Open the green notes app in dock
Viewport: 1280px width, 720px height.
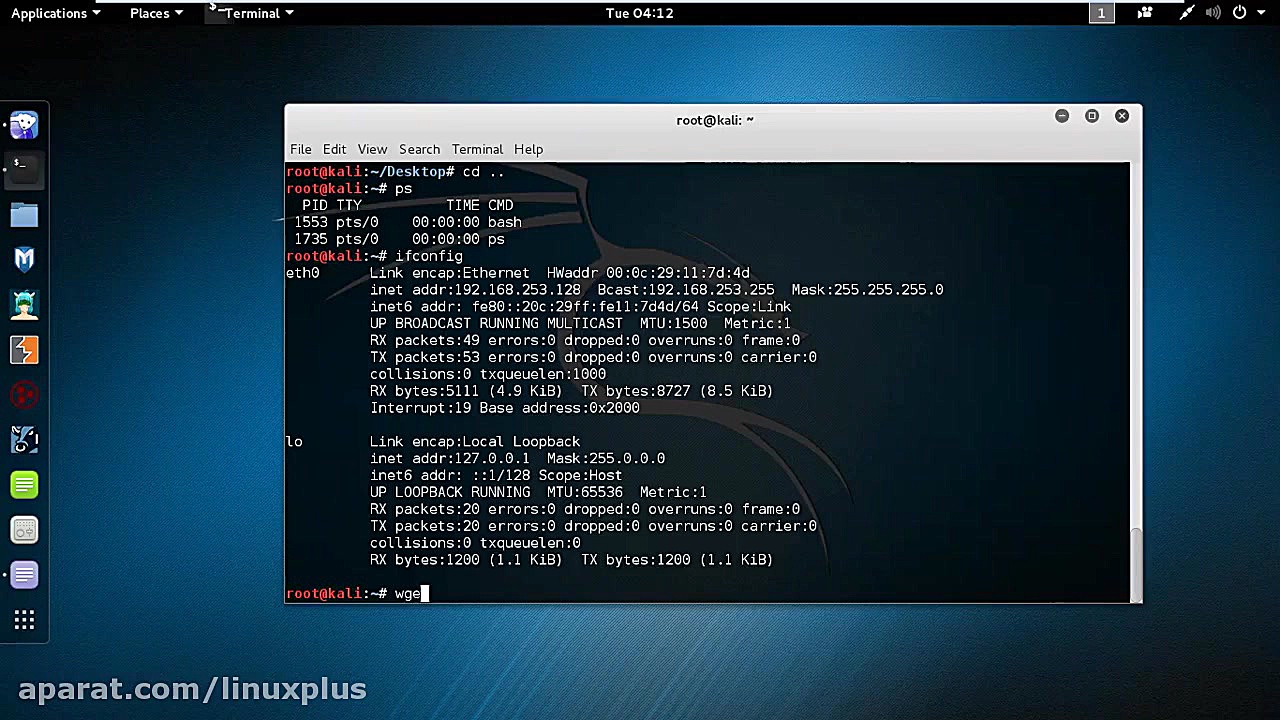click(x=24, y=485)
